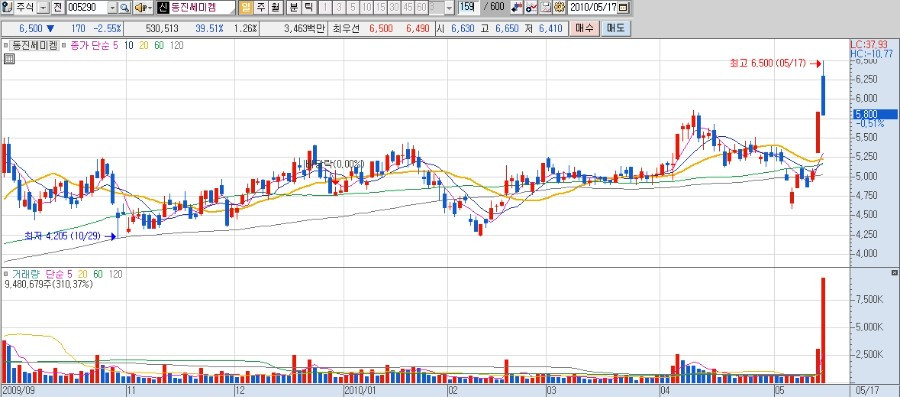
Task: Click the 거래량 단순 volume label
Action: [x=37, y=275]
